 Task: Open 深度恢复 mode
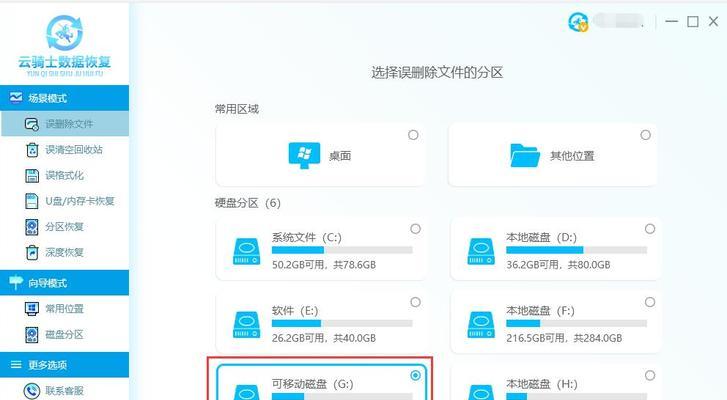point(64,252)
